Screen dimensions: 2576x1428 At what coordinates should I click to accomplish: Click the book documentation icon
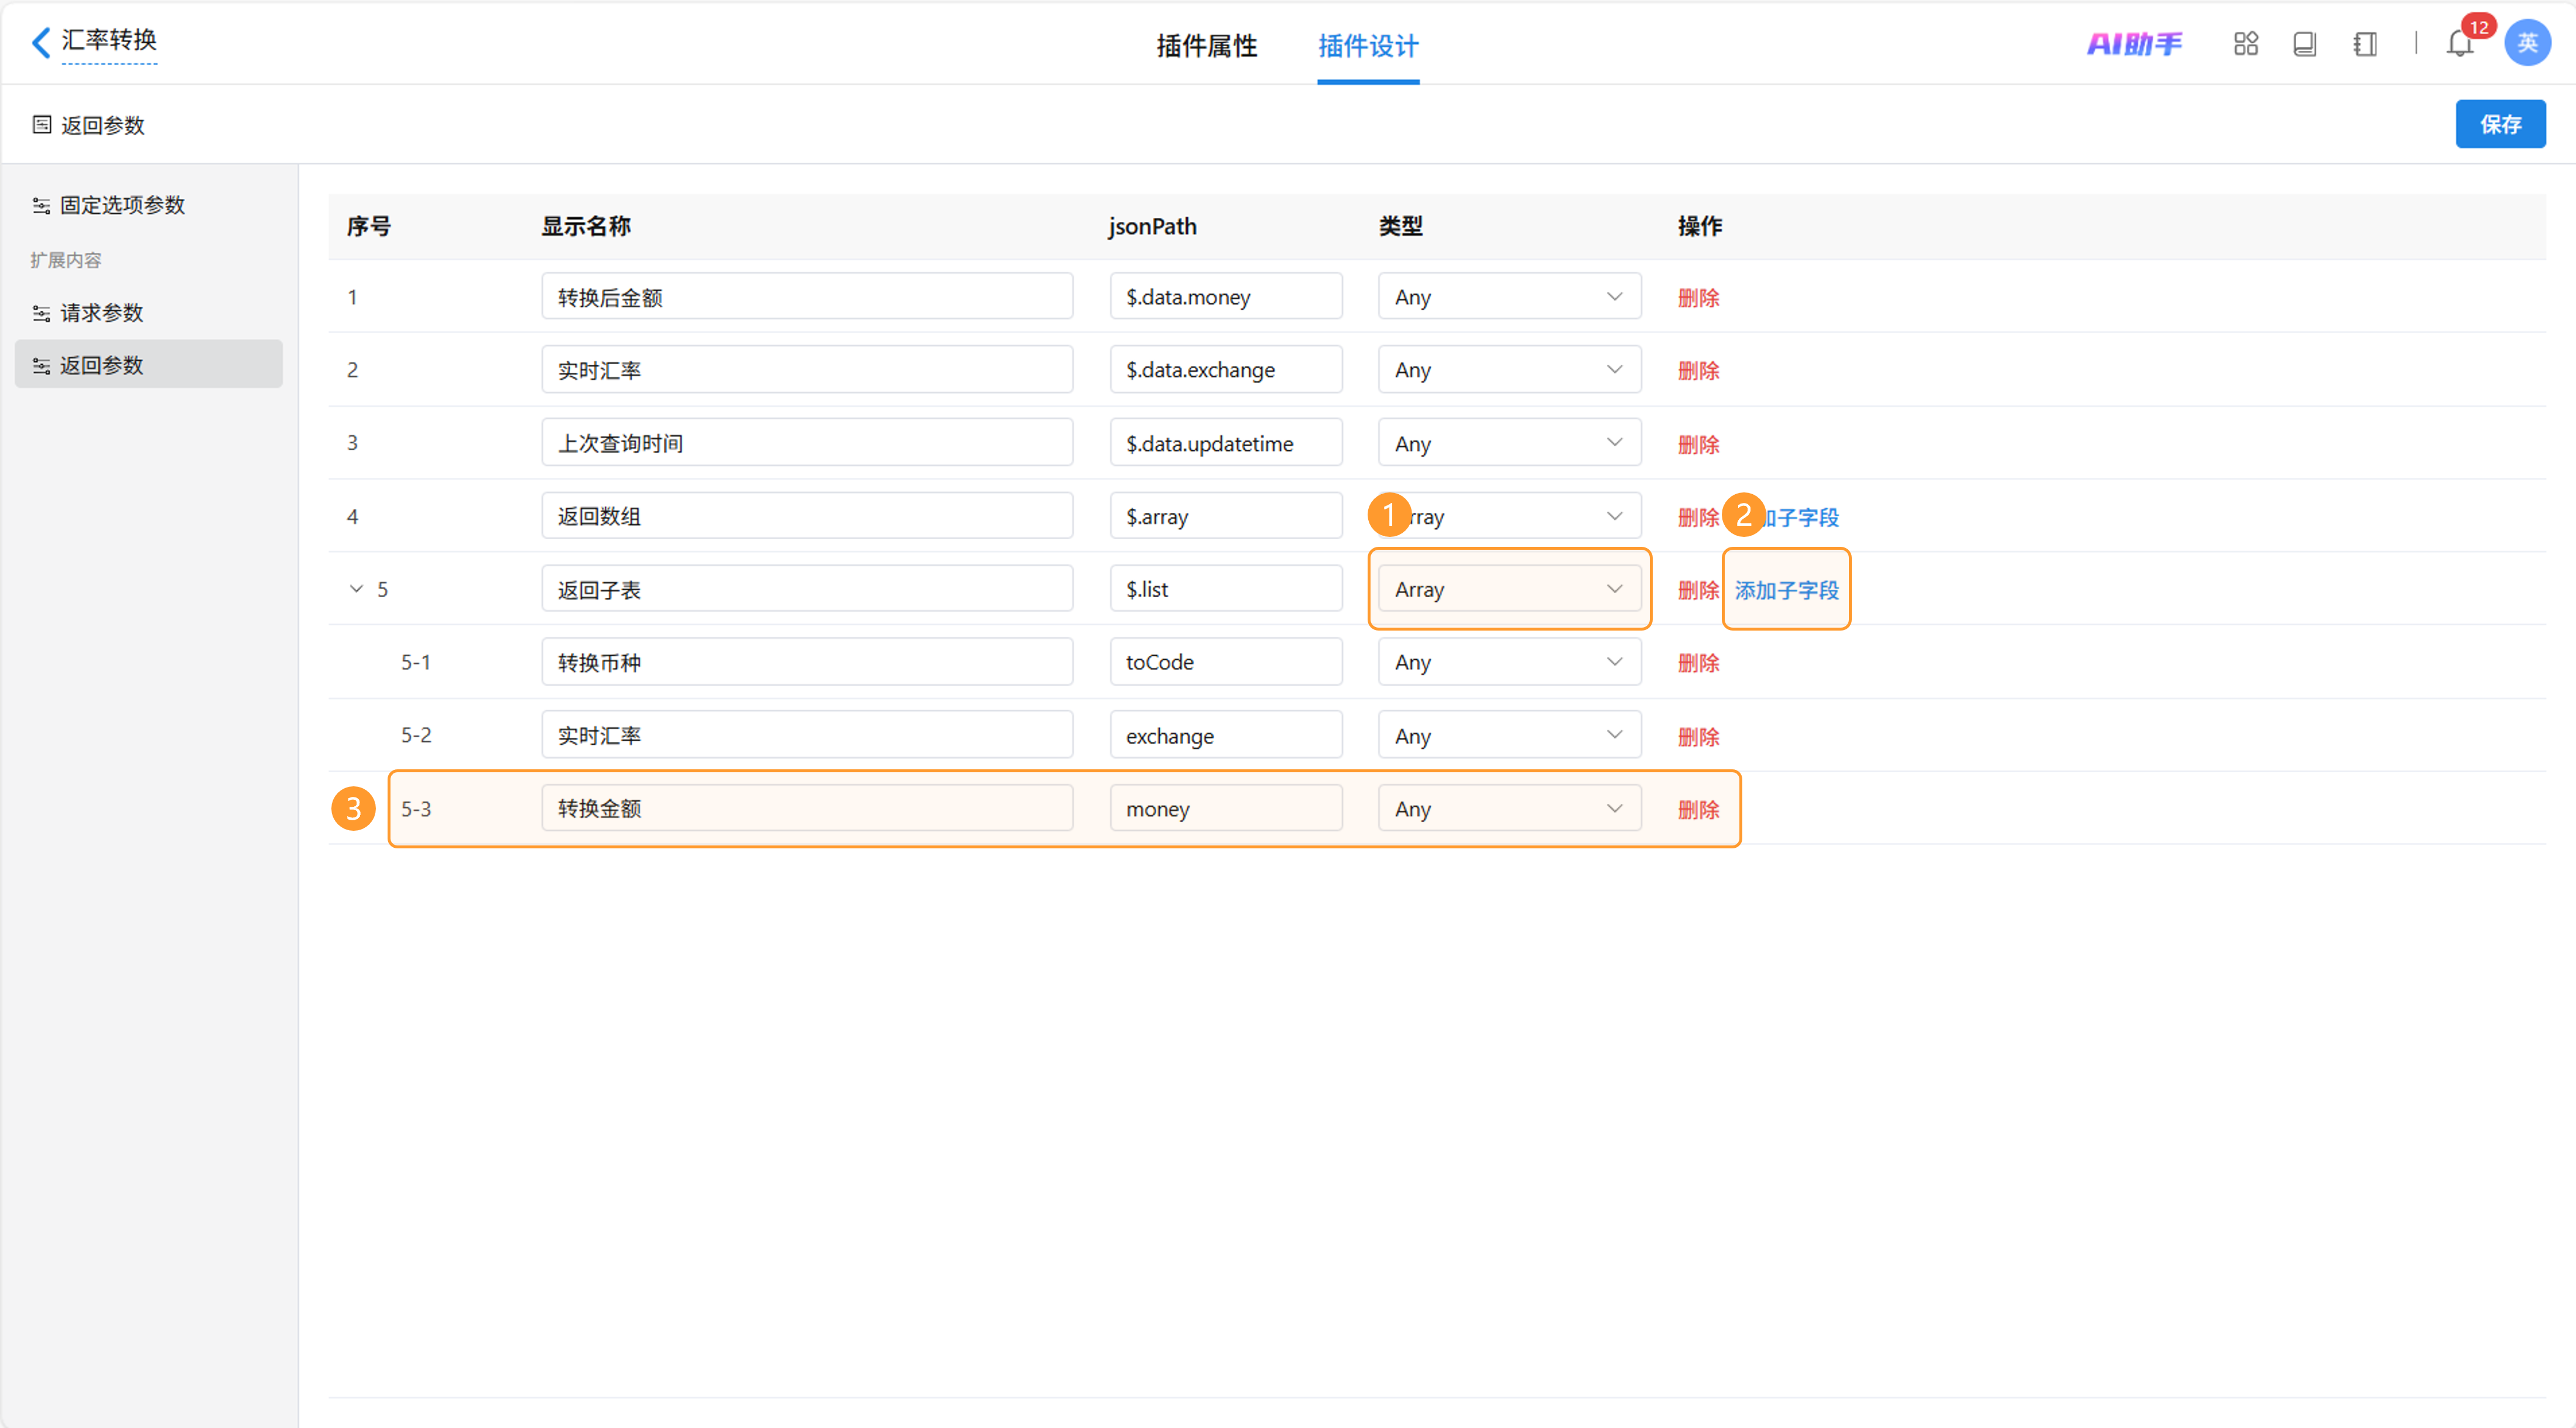coord(2304,44)
